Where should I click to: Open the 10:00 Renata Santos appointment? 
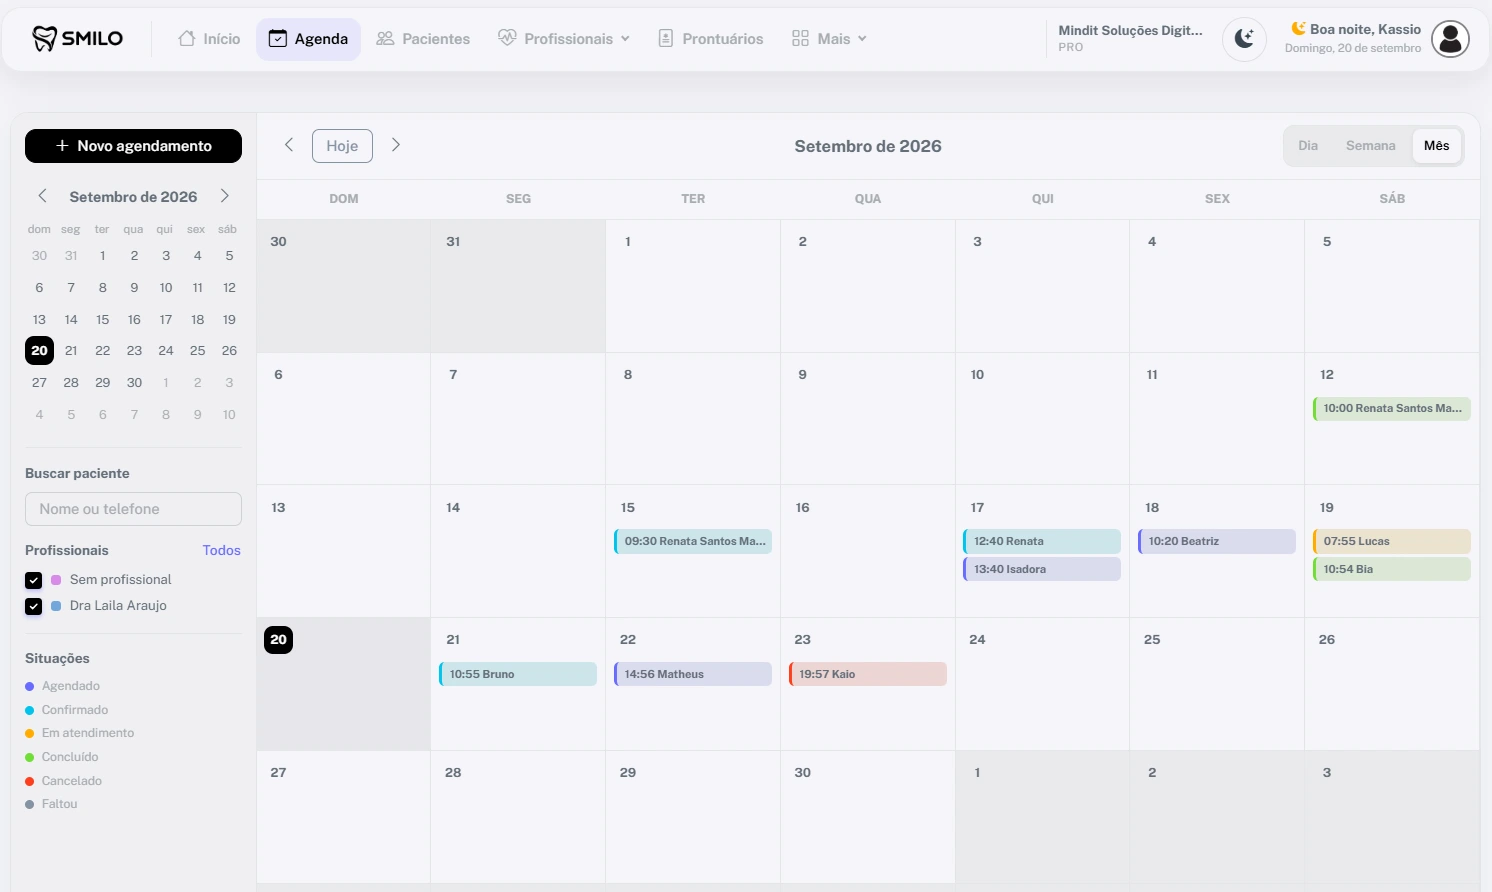click(1392, 408)
